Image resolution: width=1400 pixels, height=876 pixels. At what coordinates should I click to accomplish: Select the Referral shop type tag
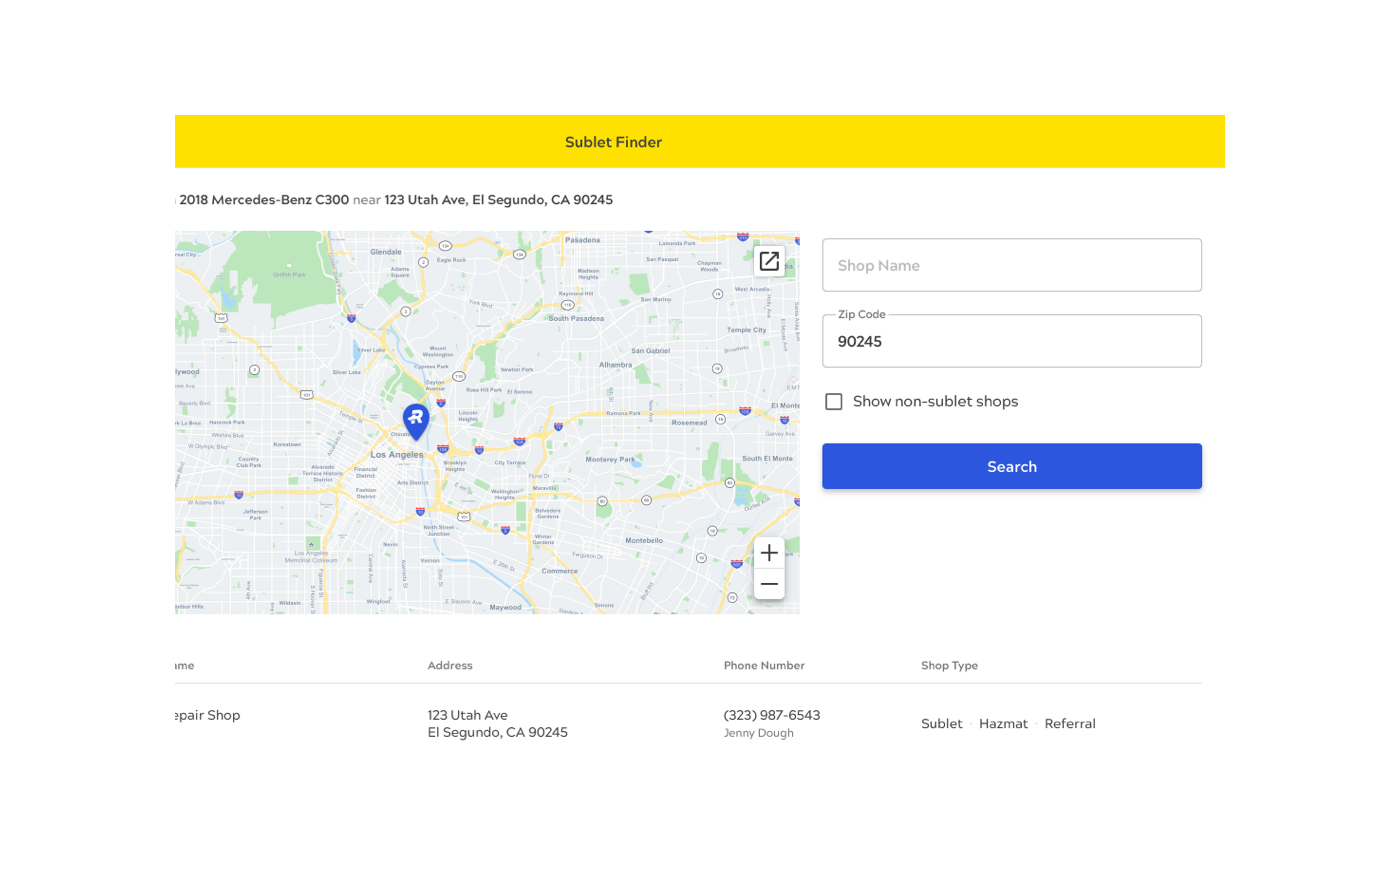coord(1070,724)
